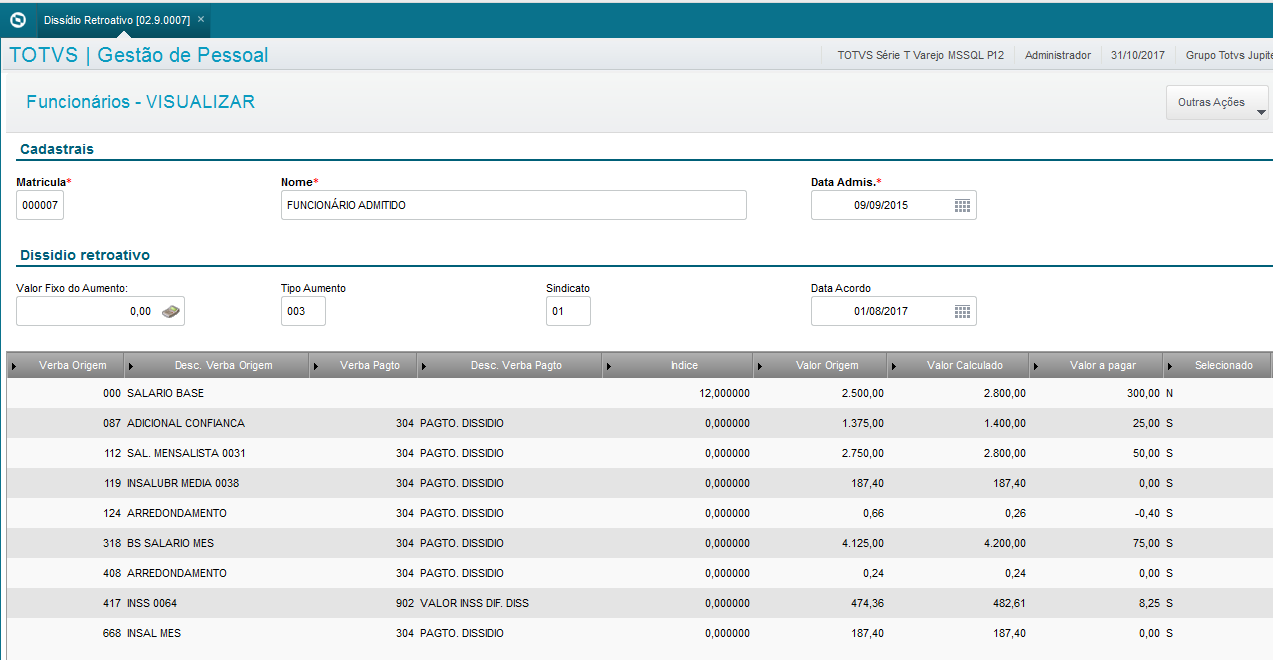Click the Administrador user label
1273x660 pixels.
tap(1058, 55)
